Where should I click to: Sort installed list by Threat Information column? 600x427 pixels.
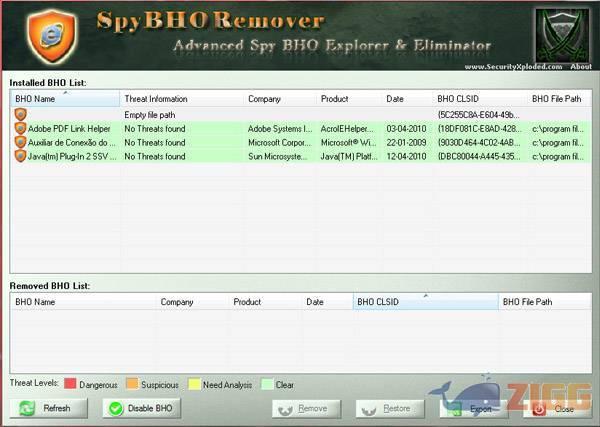[x=182, y=100]
